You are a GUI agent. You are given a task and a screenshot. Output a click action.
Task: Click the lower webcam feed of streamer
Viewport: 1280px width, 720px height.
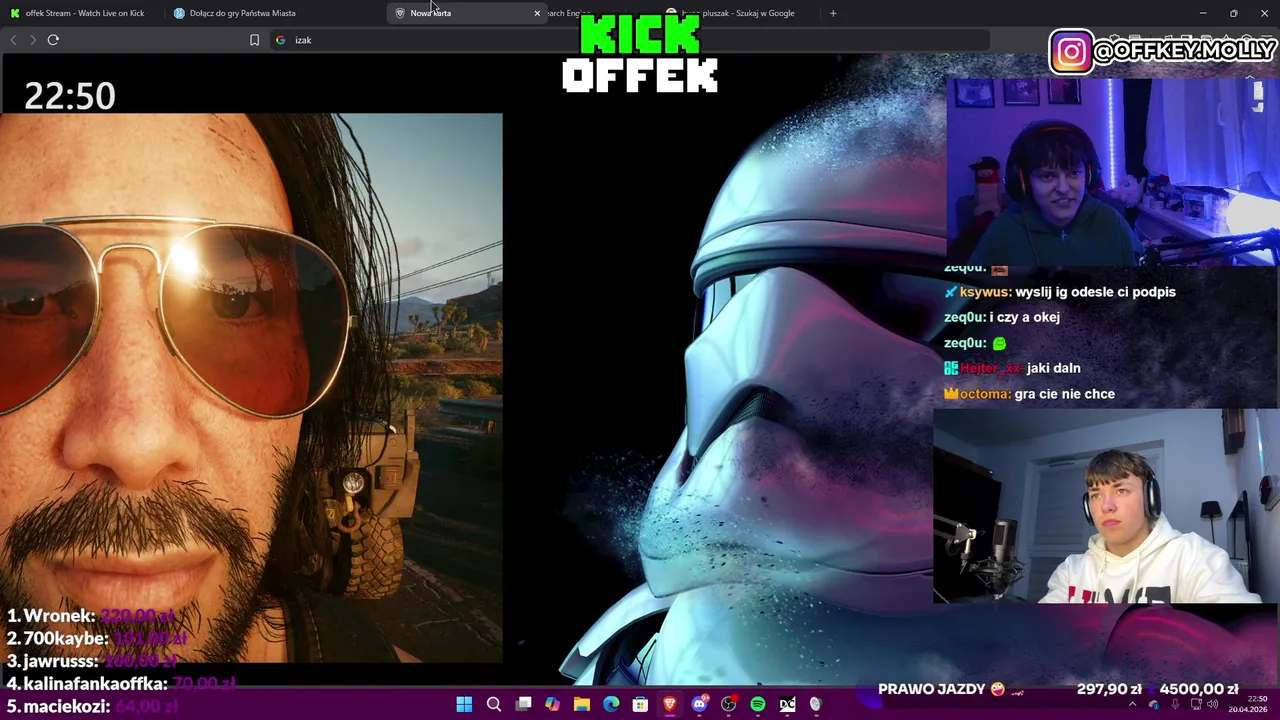(1105, 506)
